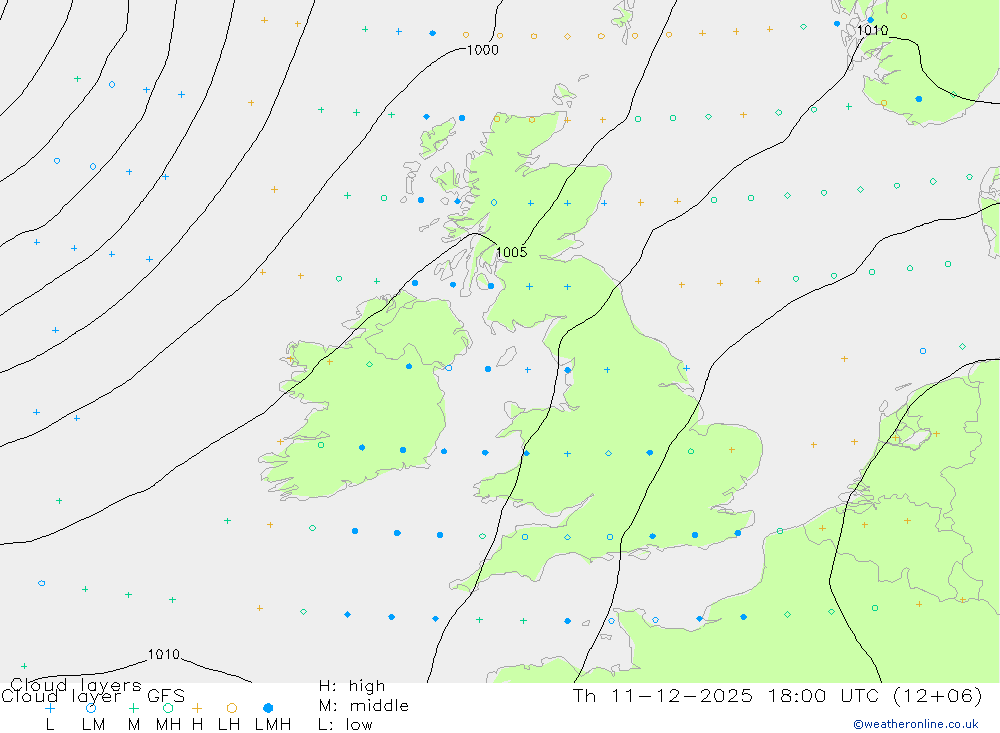Click the blue open circle LM legend symbol
The image size is (1000, 733).
[91, 708]
